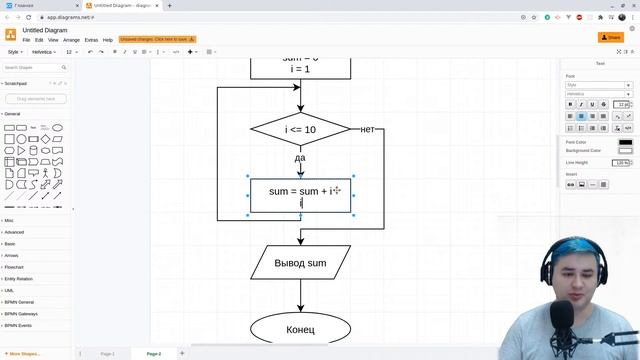
Task: Click the Share button
Action: [611, 37]
